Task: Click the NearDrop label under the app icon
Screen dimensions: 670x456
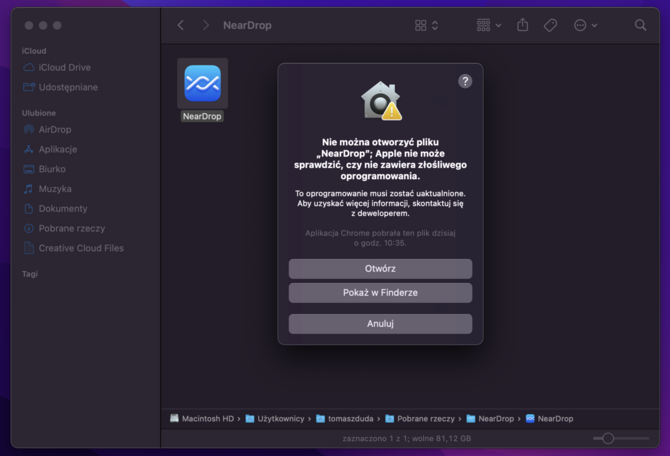Action: pos(202,116)
